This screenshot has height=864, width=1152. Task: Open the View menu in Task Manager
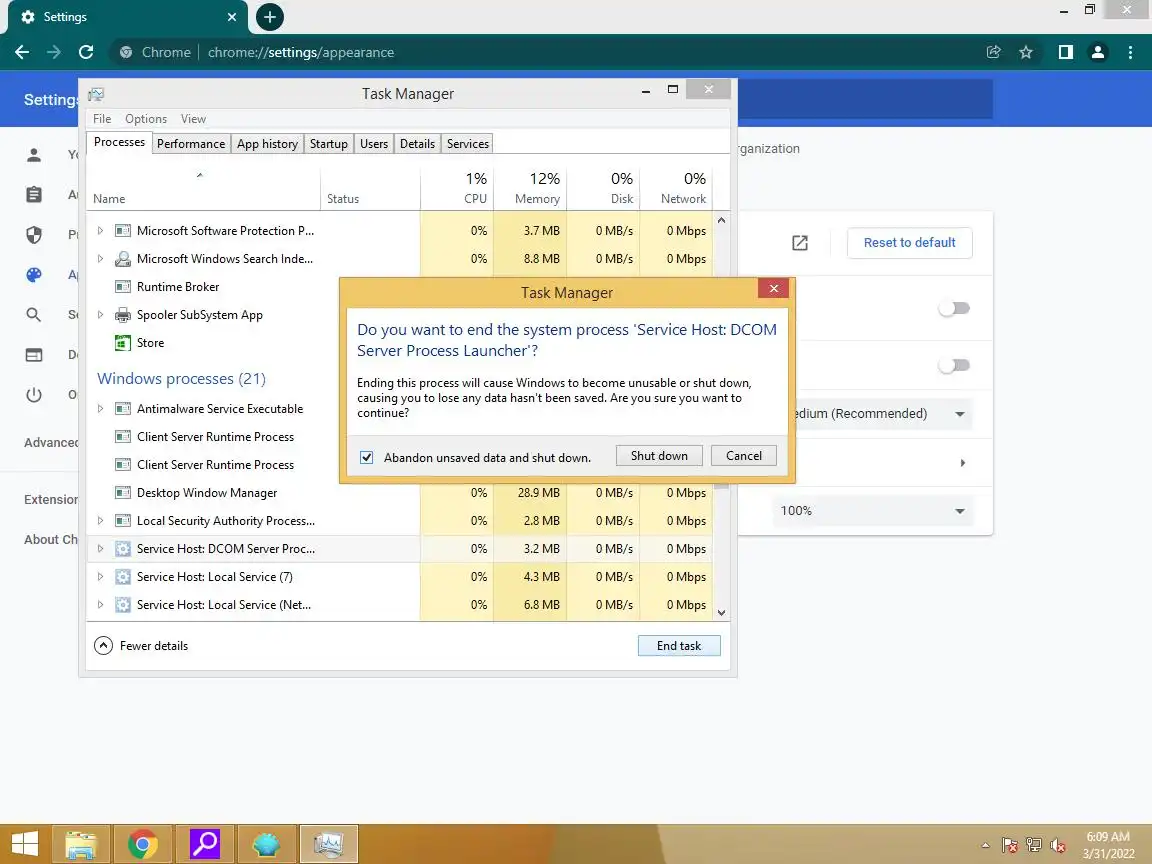click(x=193, y=119)
